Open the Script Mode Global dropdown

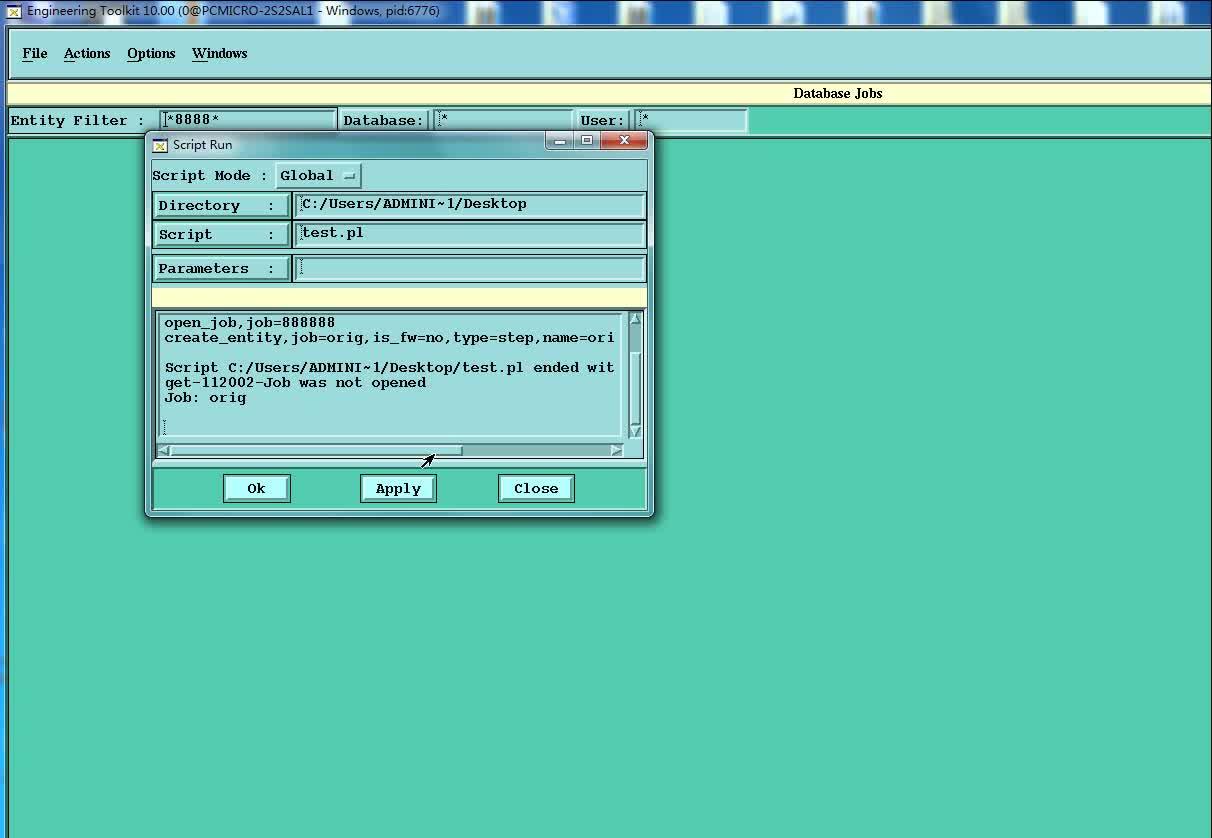318,176
